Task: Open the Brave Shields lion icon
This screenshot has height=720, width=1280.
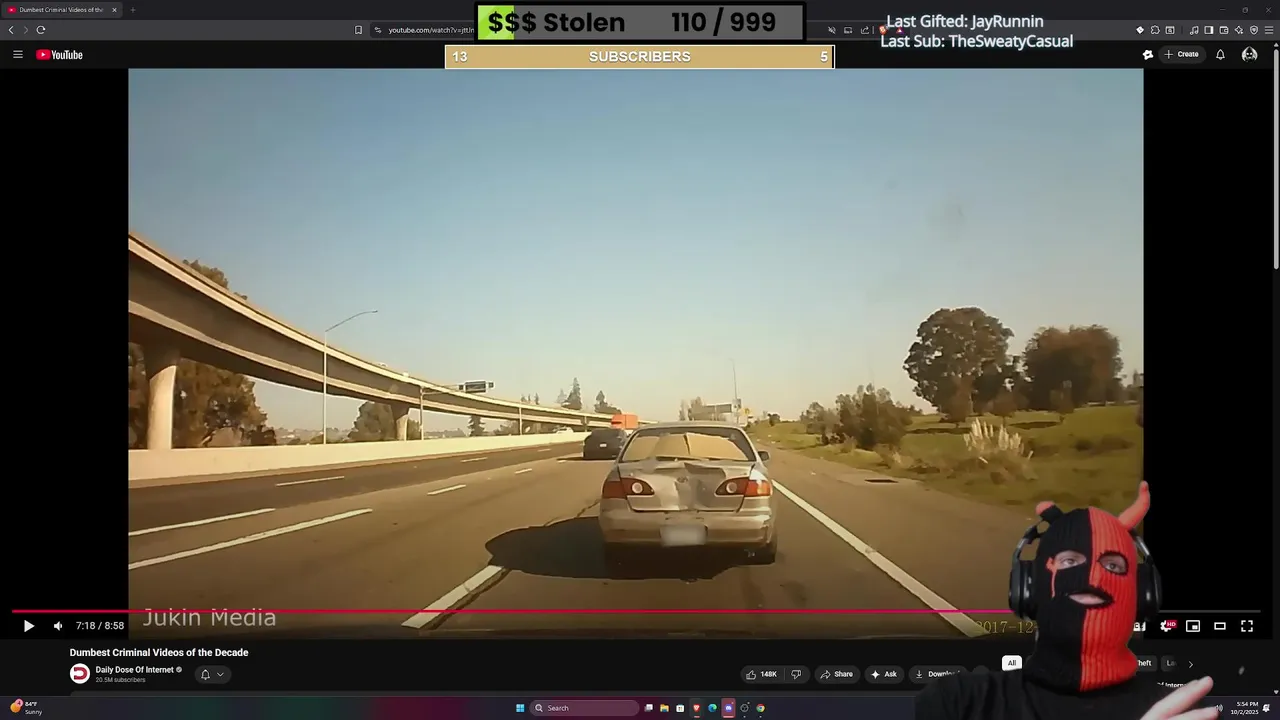Action: point(883,30)
